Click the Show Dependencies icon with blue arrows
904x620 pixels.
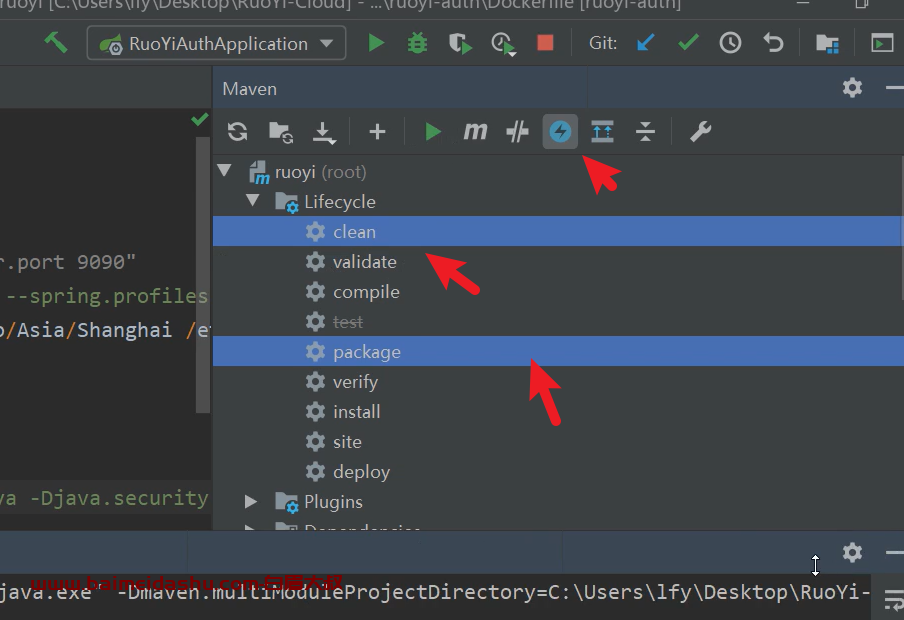coord(602,131)
